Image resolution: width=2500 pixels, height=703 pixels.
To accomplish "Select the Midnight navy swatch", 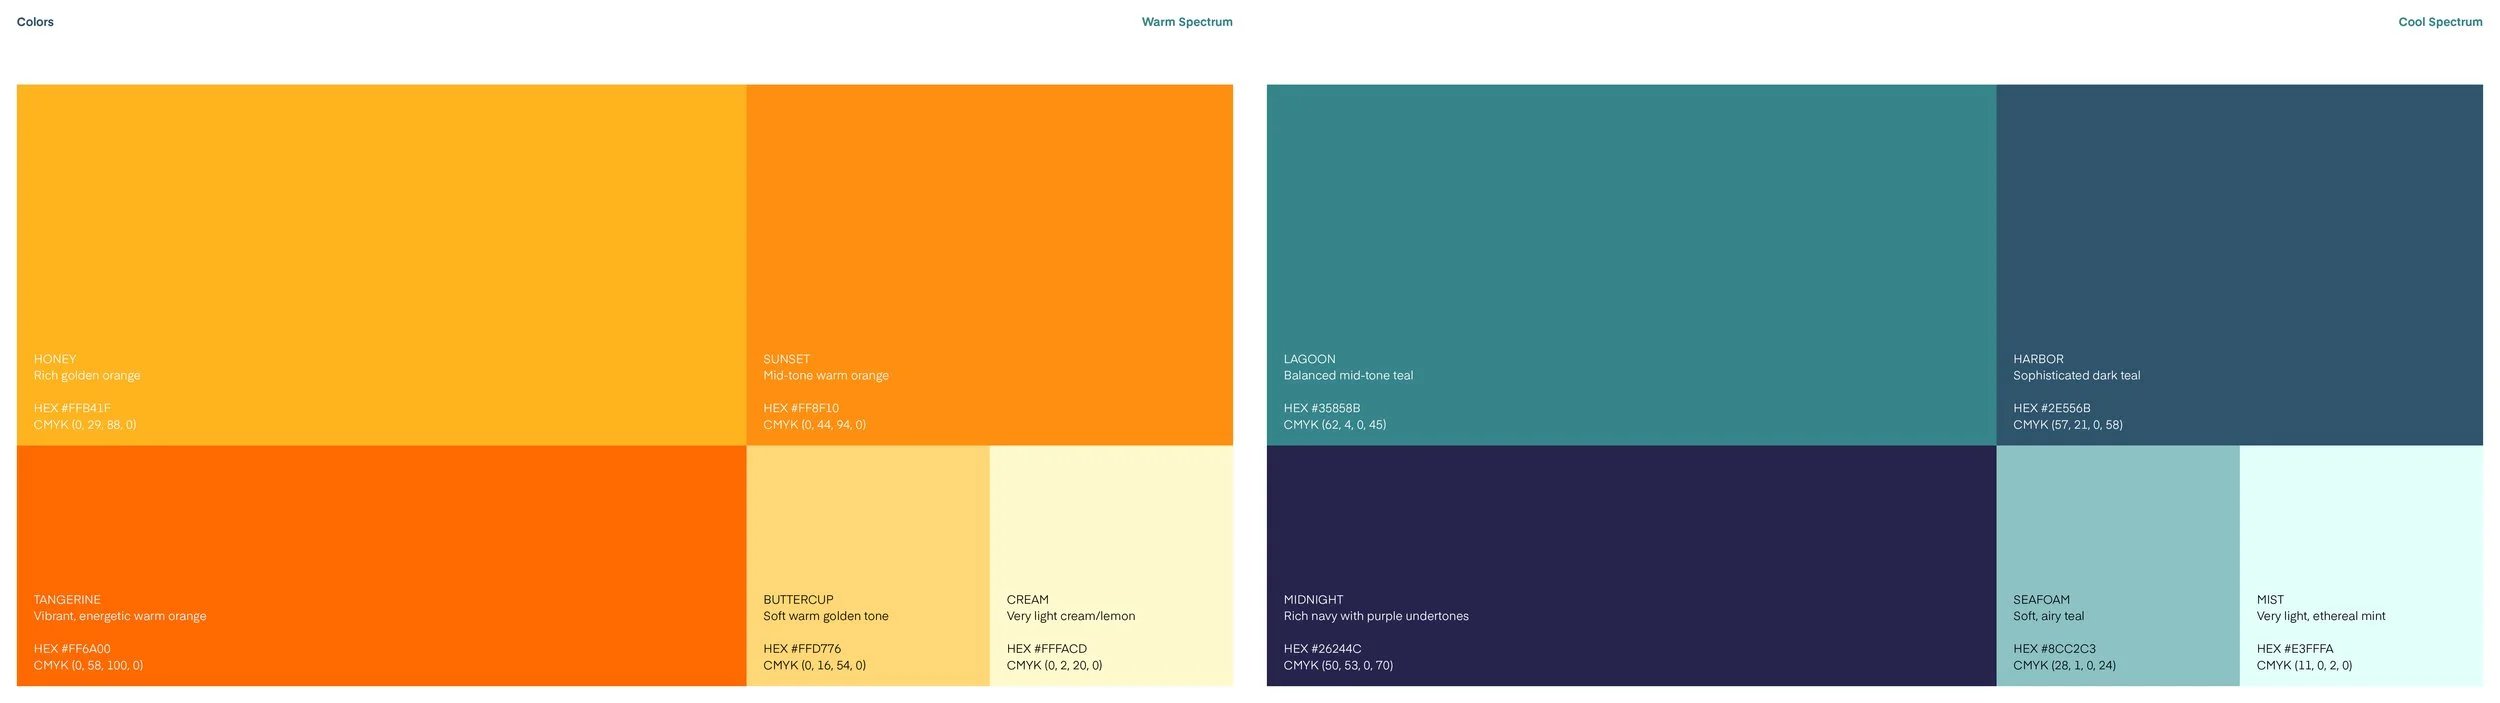I will (1631, 566).
